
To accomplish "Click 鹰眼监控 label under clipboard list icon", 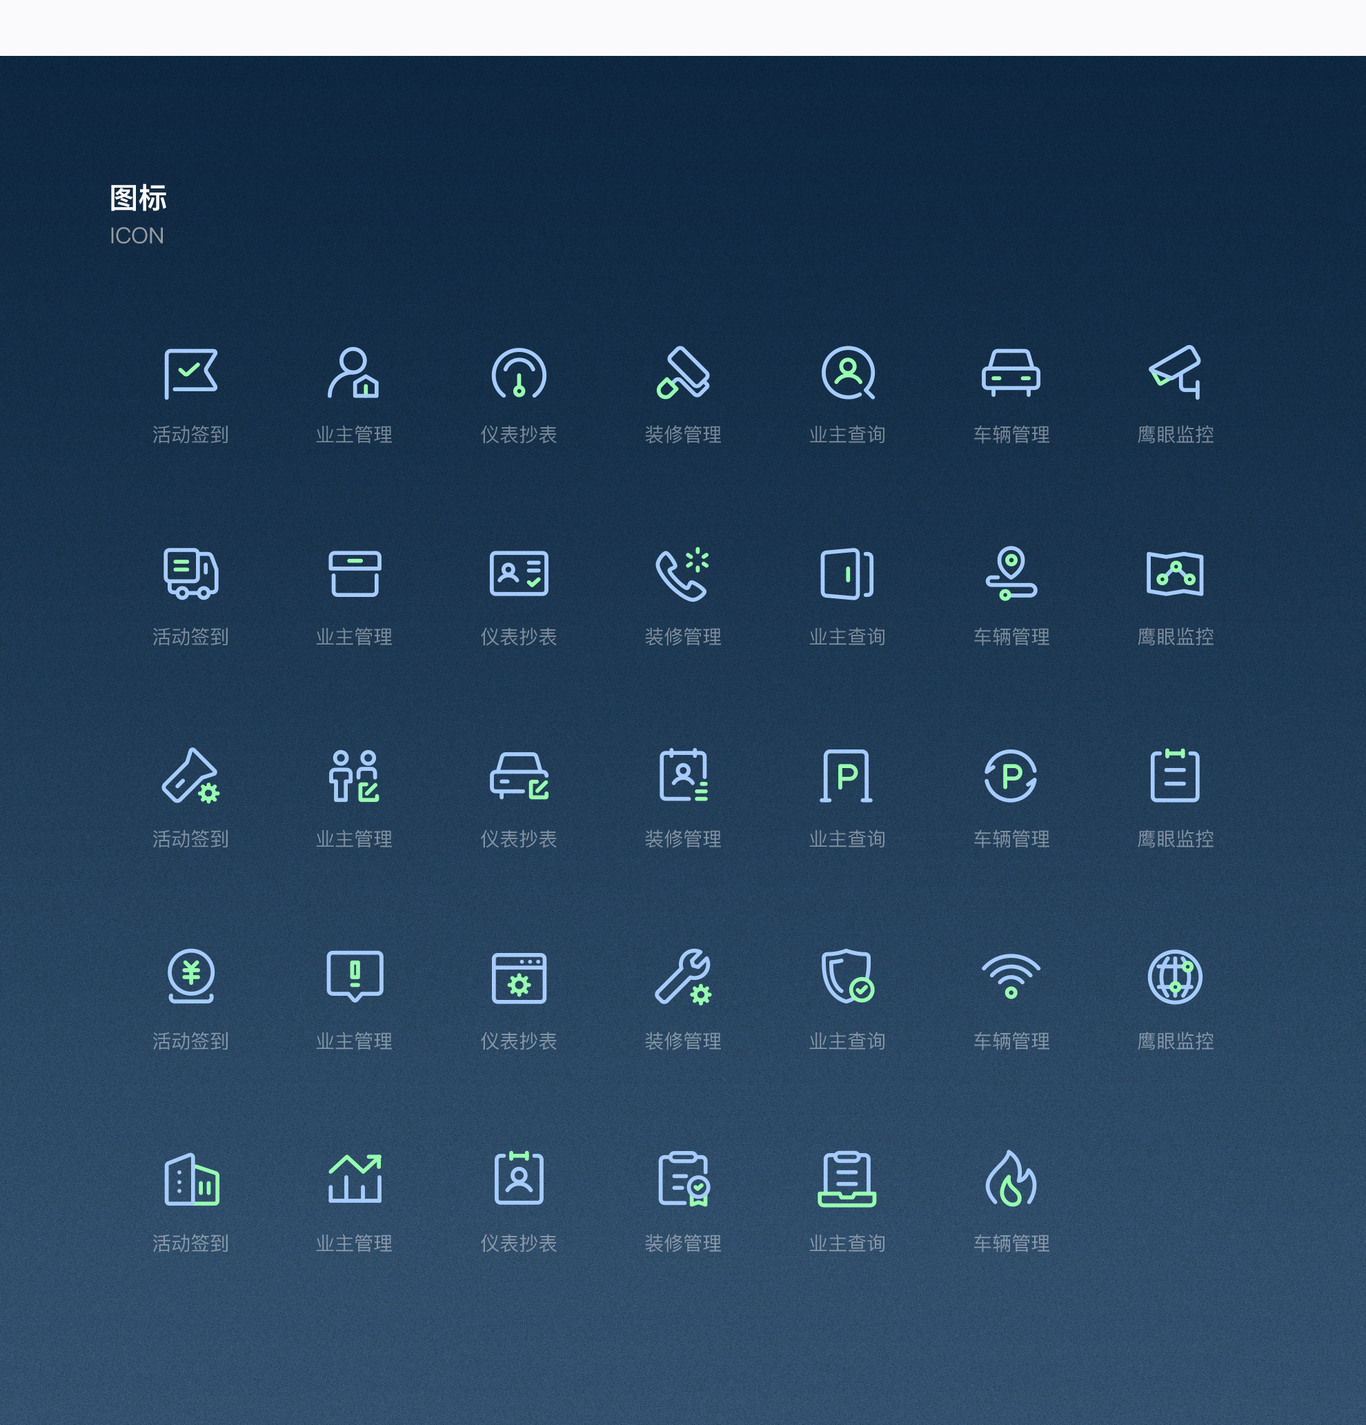I will tap(1175, 839).
